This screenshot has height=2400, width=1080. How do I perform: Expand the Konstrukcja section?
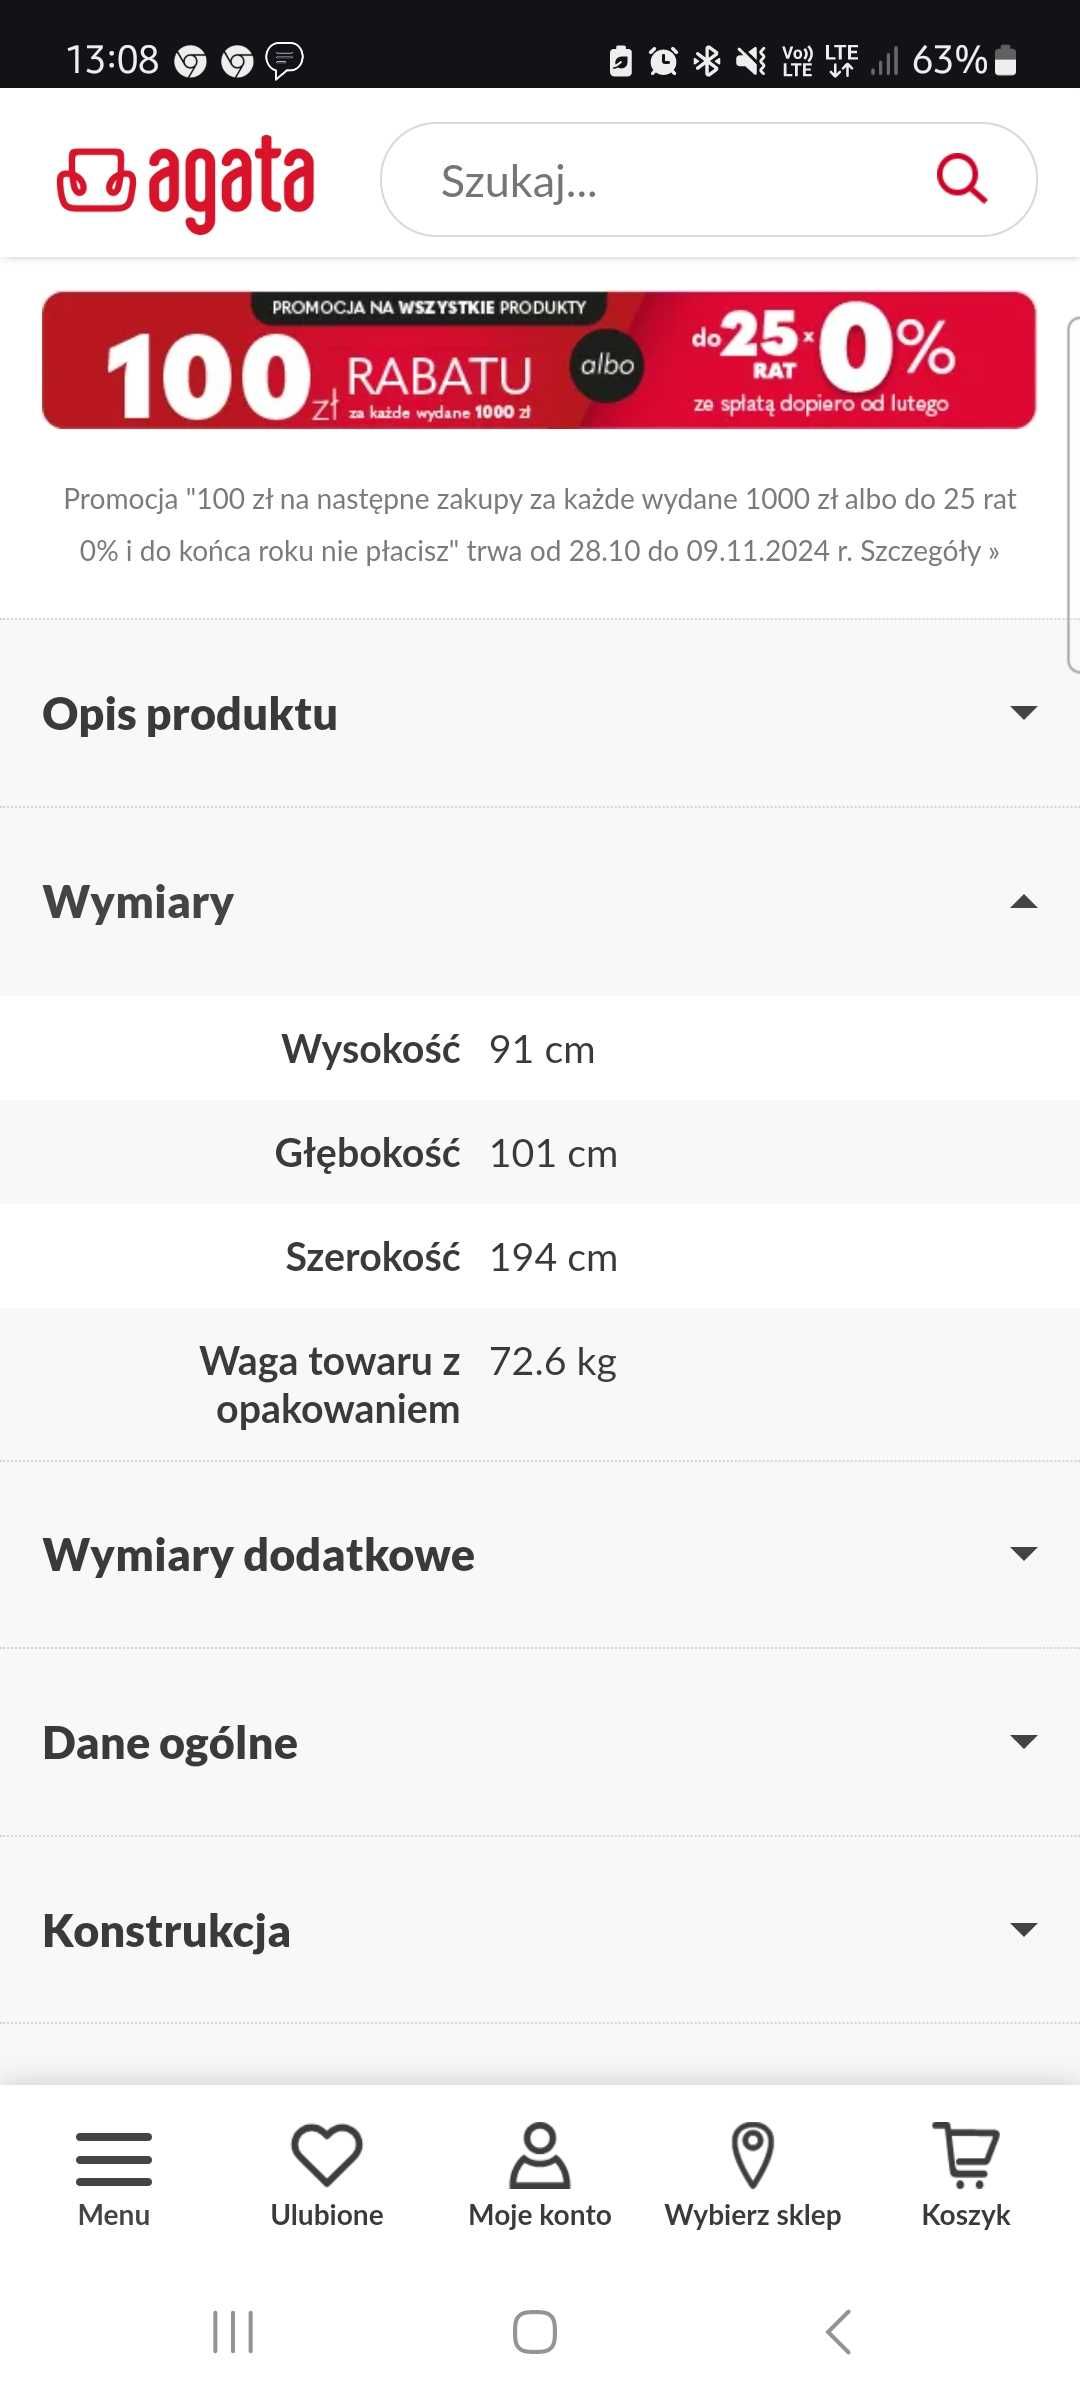[x=540, y=1931]
